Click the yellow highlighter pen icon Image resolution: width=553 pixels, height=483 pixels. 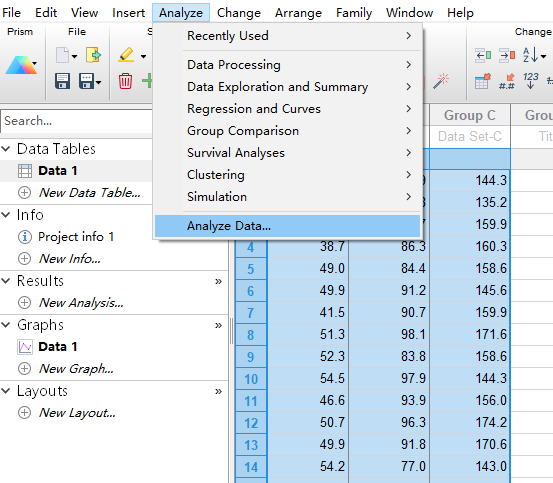click(x=126, y=55)
